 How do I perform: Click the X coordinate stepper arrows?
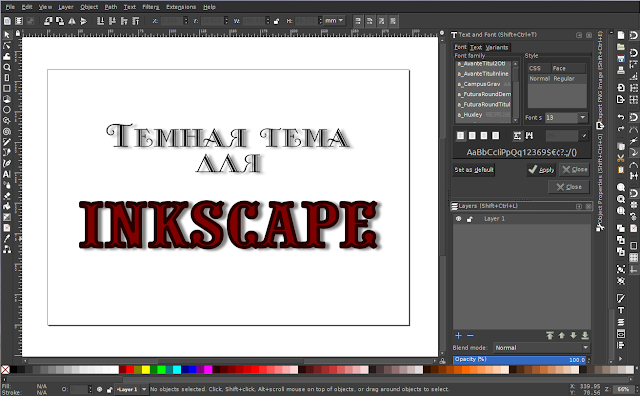[x=186, y=21]
